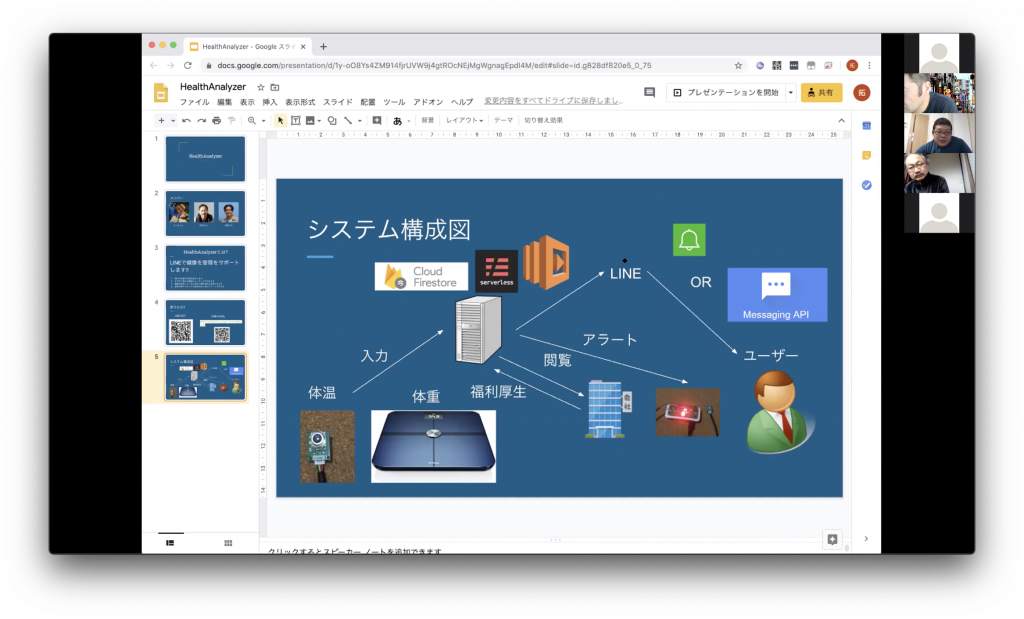Choose the select cursor tool
This screenshot has height=619, width=1024.
tap(280, 121)
